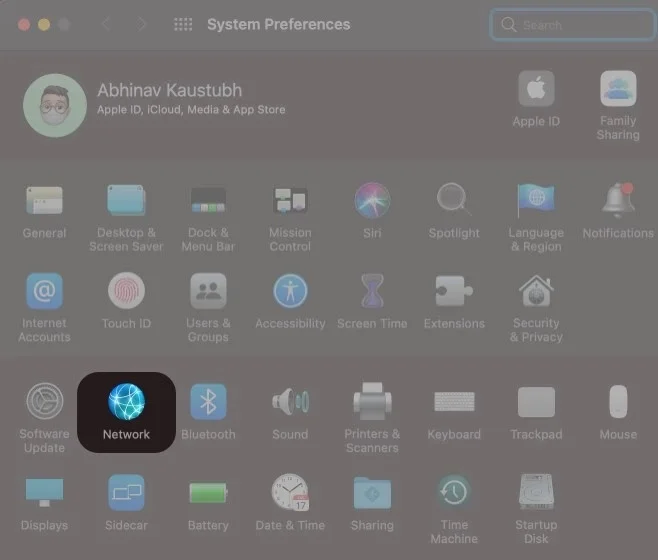The width and height of the screenshot is (658, 560).
Task: Open Sidecar settings
Action: pos(127,493)
